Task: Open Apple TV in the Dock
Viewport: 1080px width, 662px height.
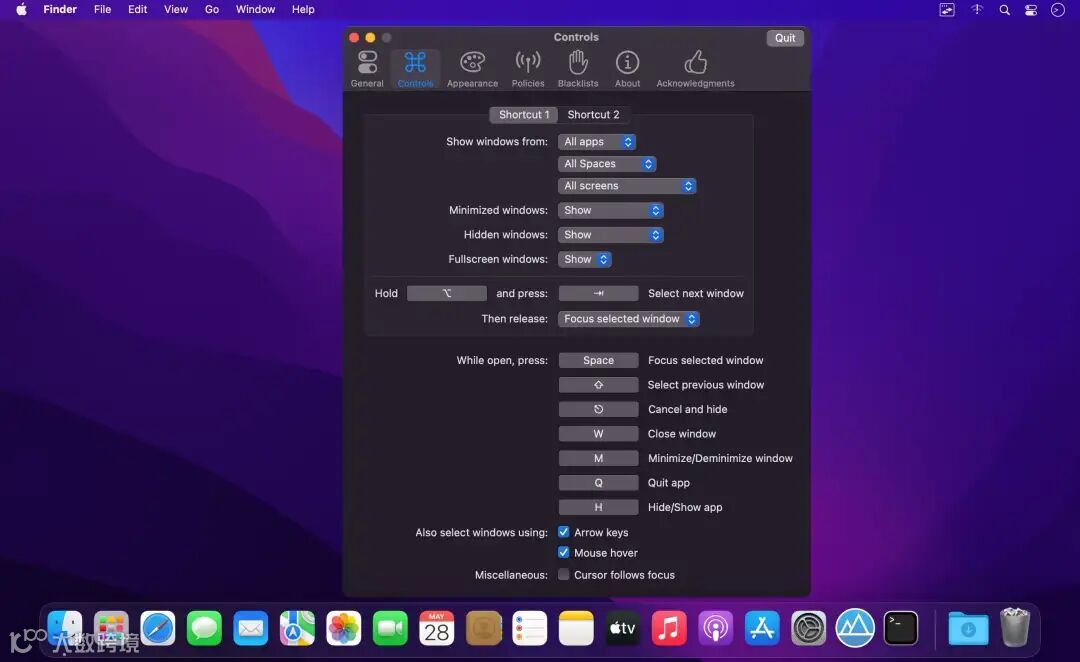Action: point(623,628)
